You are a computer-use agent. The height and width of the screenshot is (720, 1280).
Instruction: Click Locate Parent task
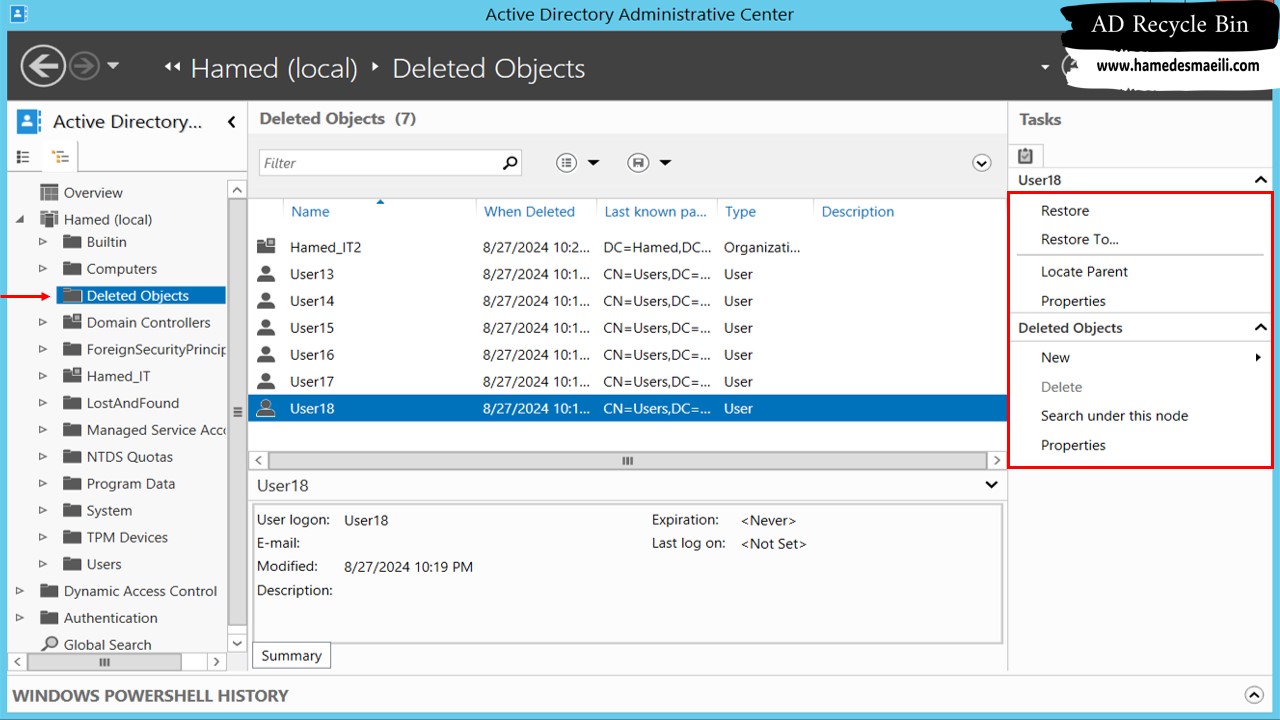click(x=1084, y=272)
